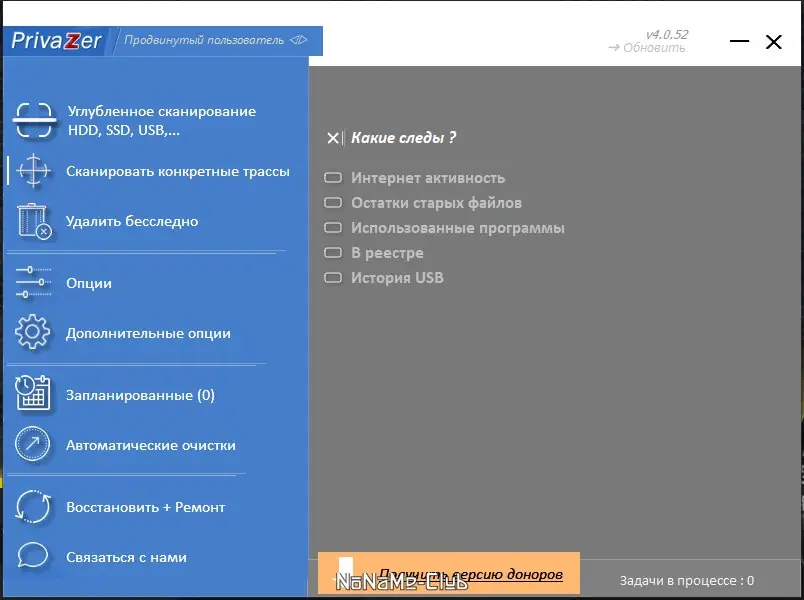
Task: Enable Остатки старых файлов checkbox
Action: [x=333, y=203]
